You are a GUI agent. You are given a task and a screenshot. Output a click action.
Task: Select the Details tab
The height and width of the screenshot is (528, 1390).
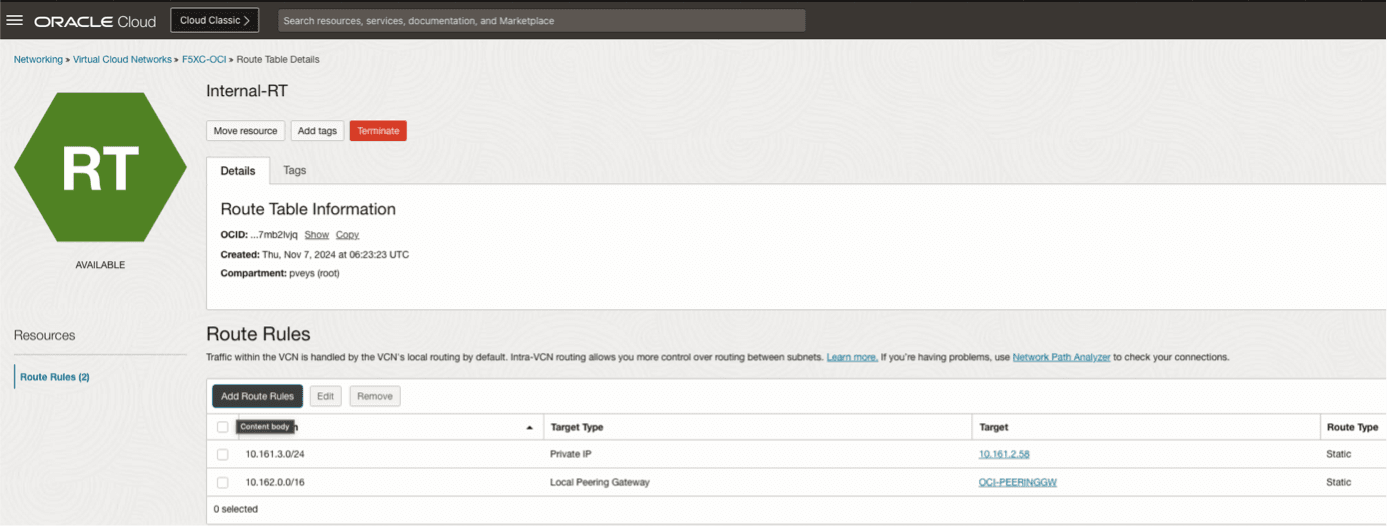(x=238, y=171)
